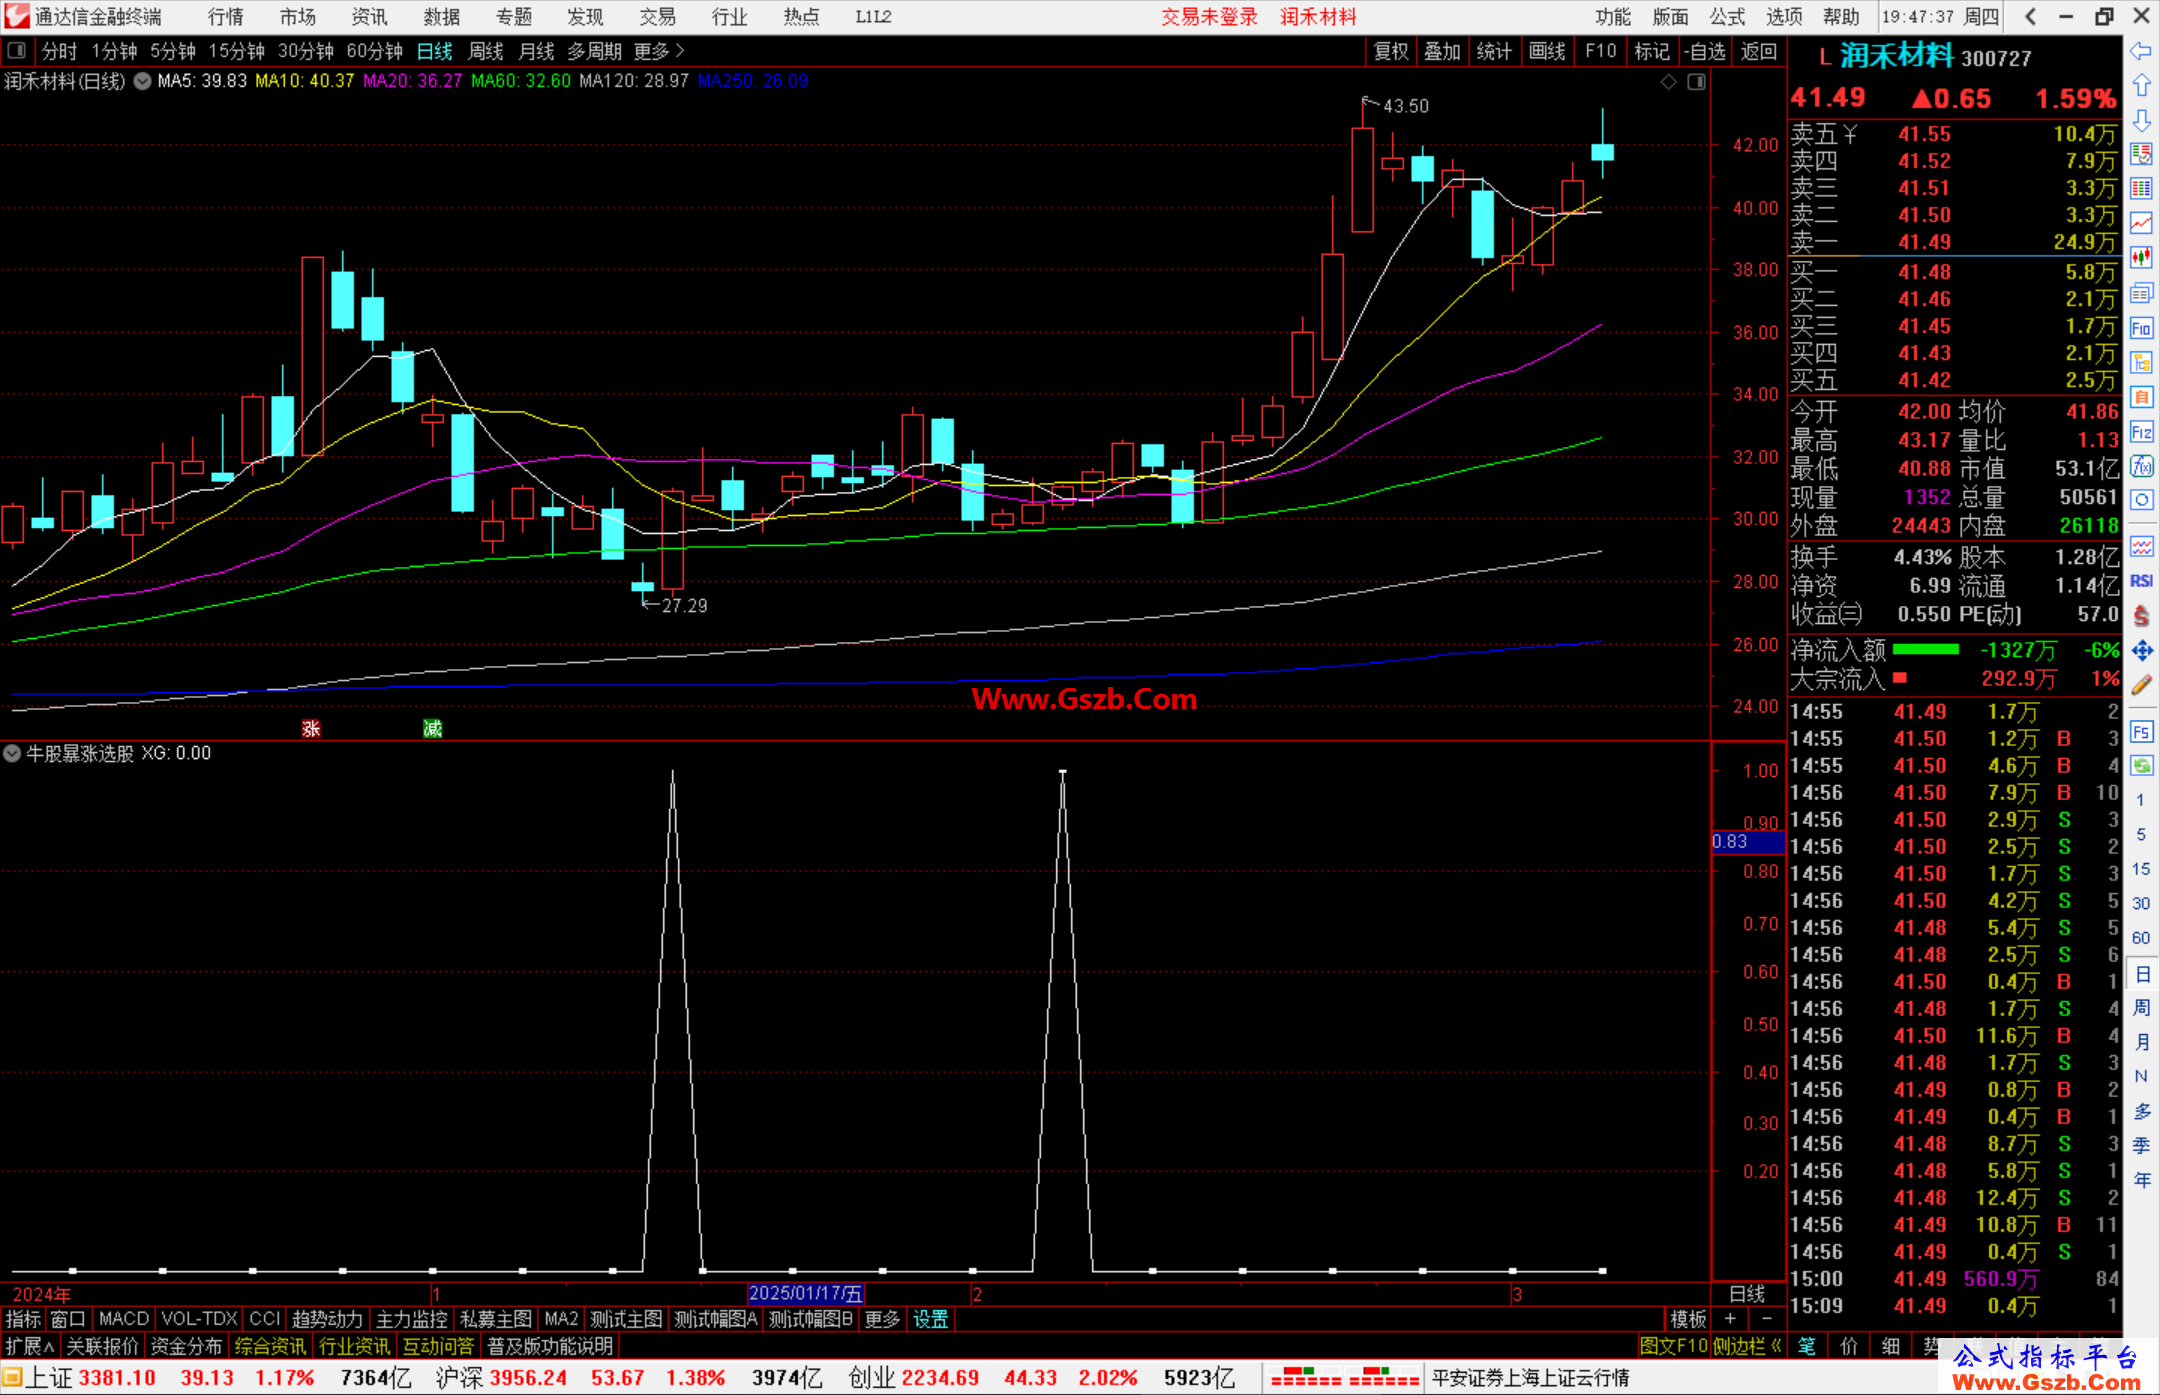Click the -自选 remove favorite button
2160x1395 pixels.
coord(1704,51)
